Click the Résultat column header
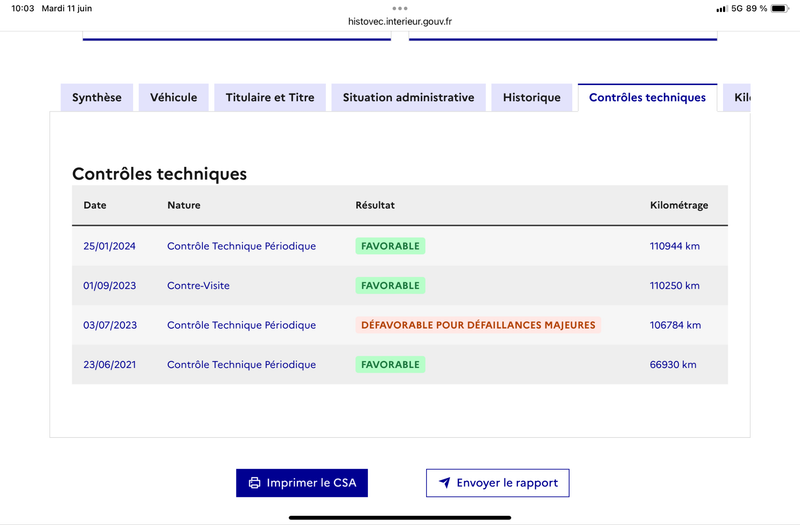800x525 pixels. (x=375, y=205)
